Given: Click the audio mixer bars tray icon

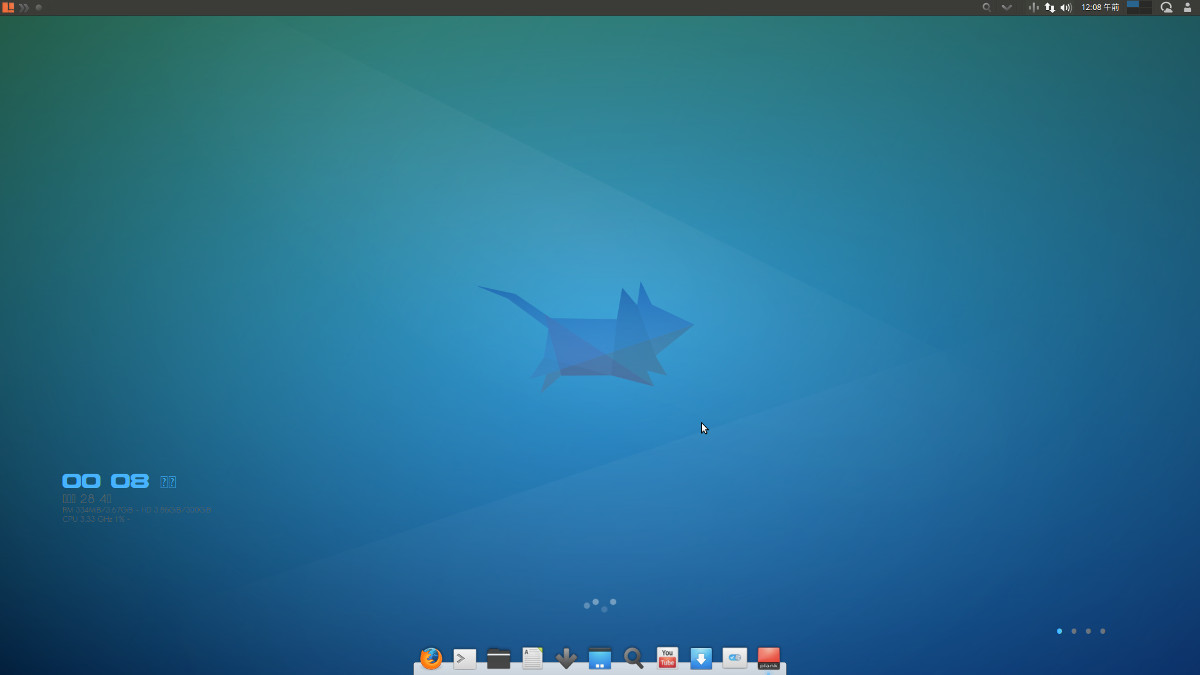Looking at the screenshot, I should [1033, 7].
